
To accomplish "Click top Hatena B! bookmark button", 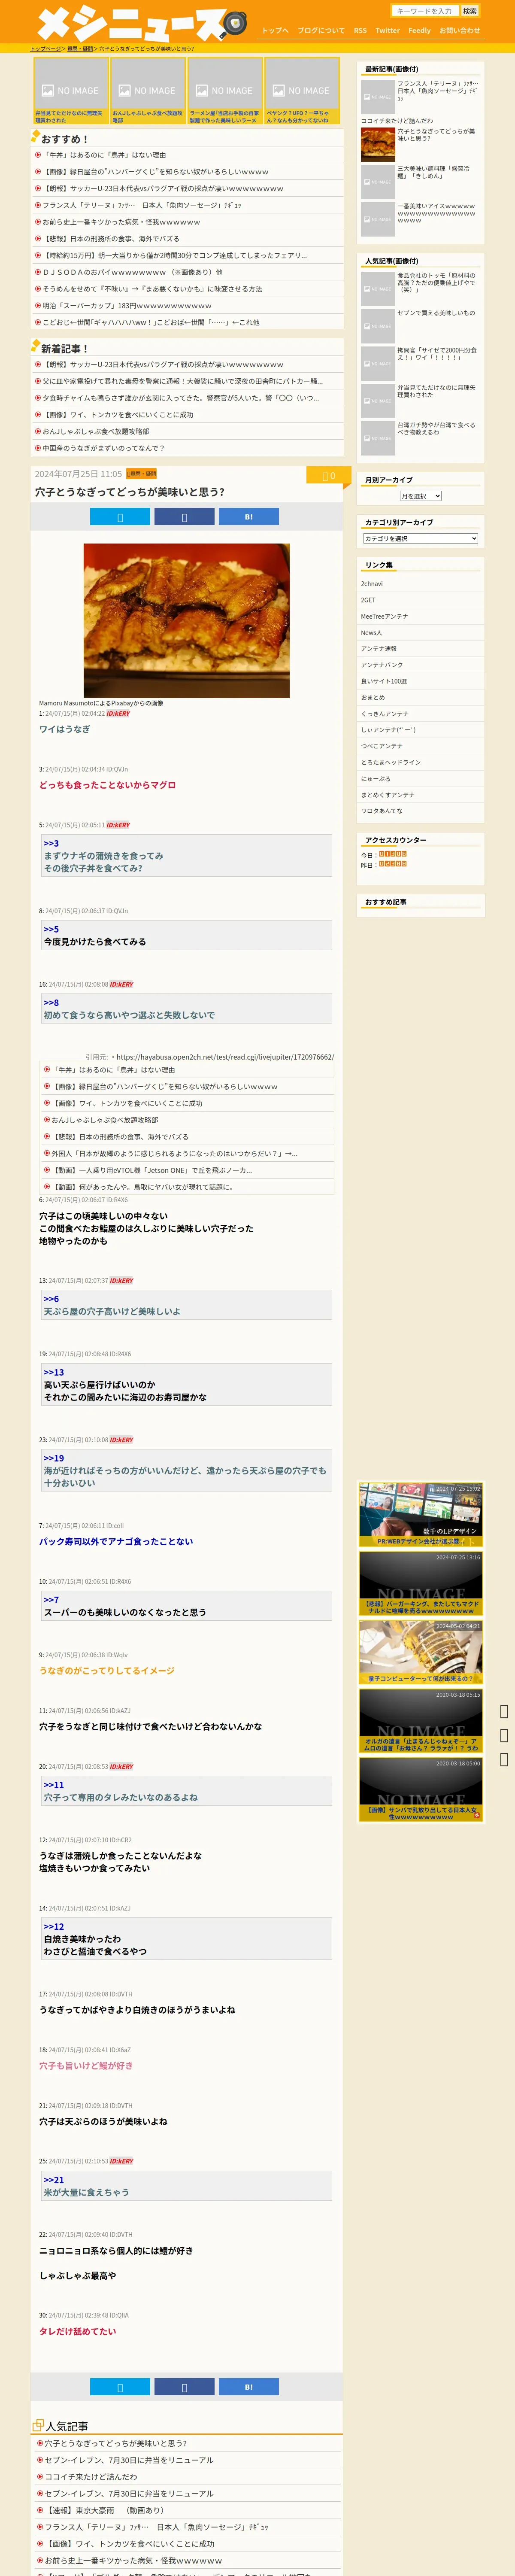I will pos(248,517).
